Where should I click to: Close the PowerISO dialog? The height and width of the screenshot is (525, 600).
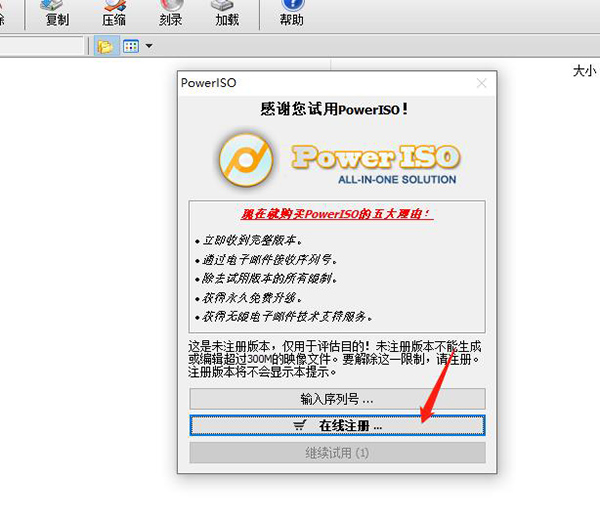click(481, 83)
